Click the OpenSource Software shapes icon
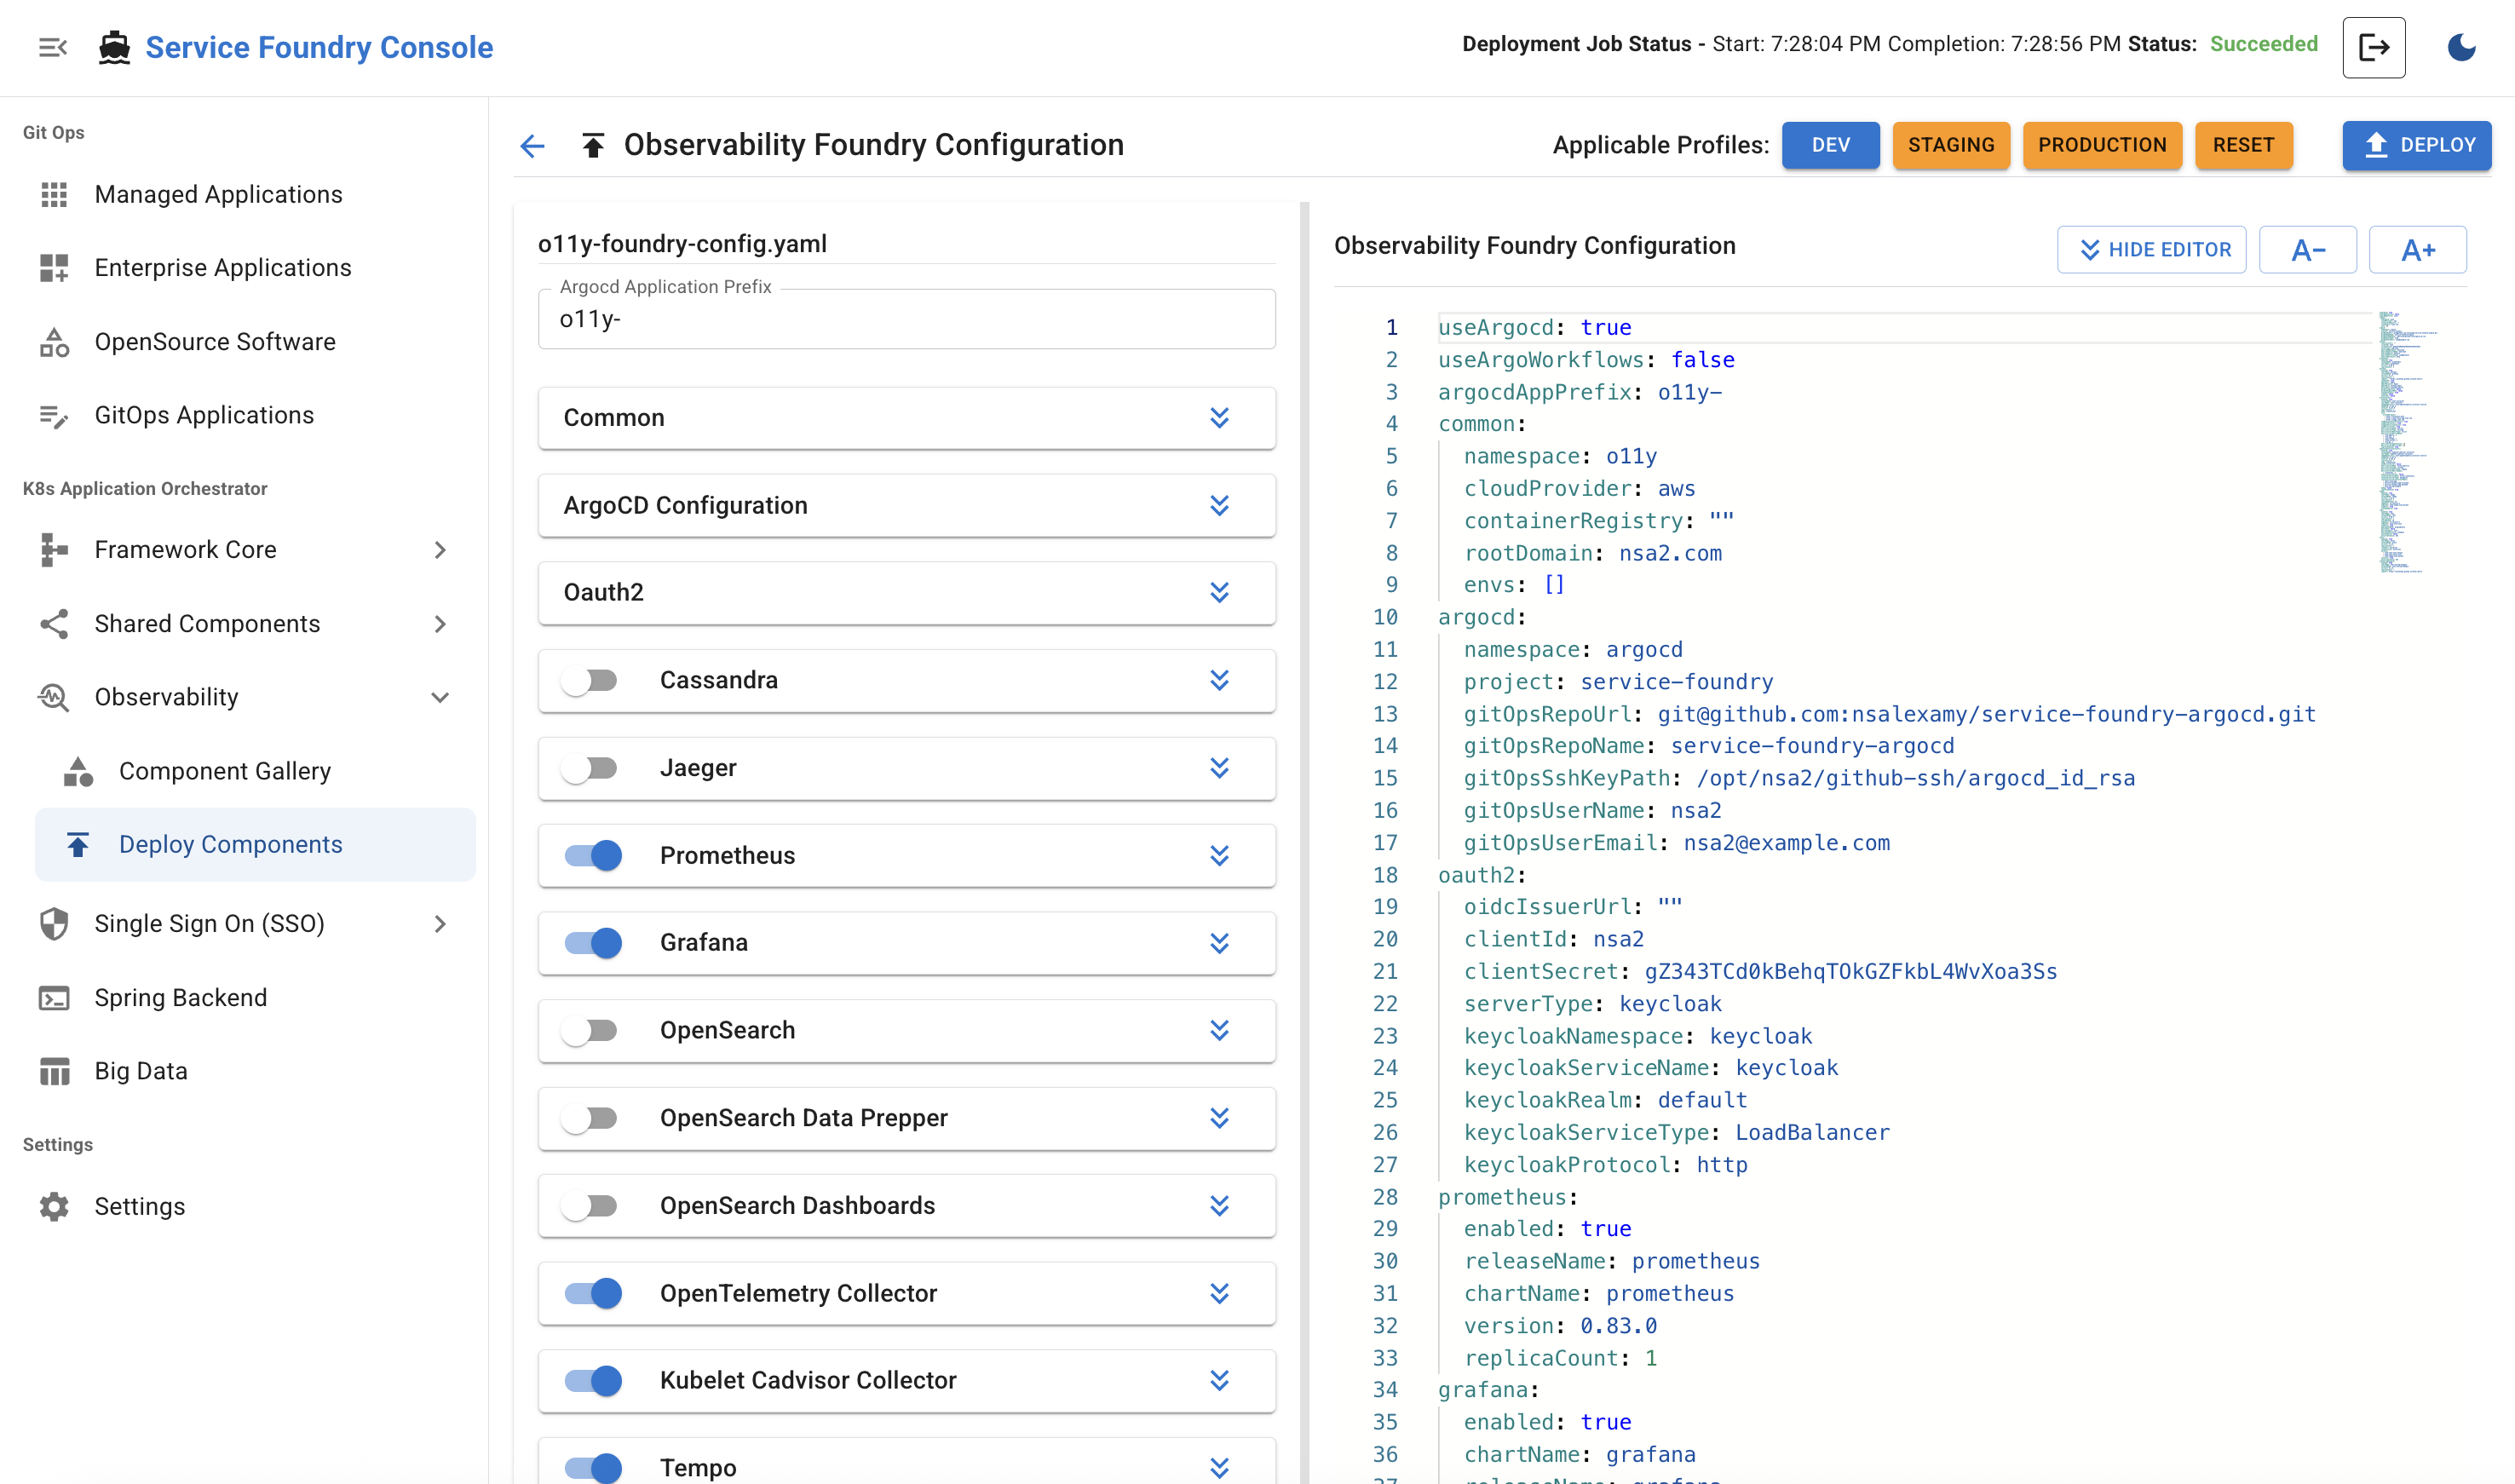The width and height of the screenshot is (2515, 1484). [x=54, y=342]
